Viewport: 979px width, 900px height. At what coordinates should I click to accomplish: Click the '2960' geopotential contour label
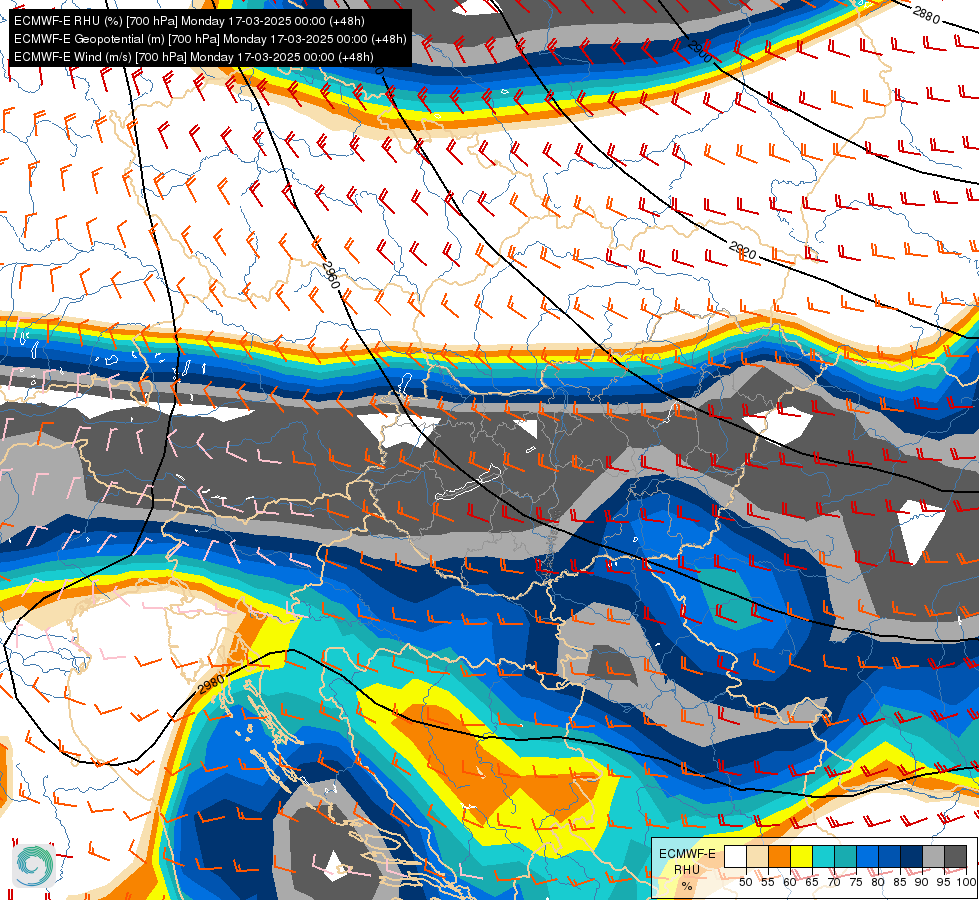pyautogui.click(x=331, y=274)
